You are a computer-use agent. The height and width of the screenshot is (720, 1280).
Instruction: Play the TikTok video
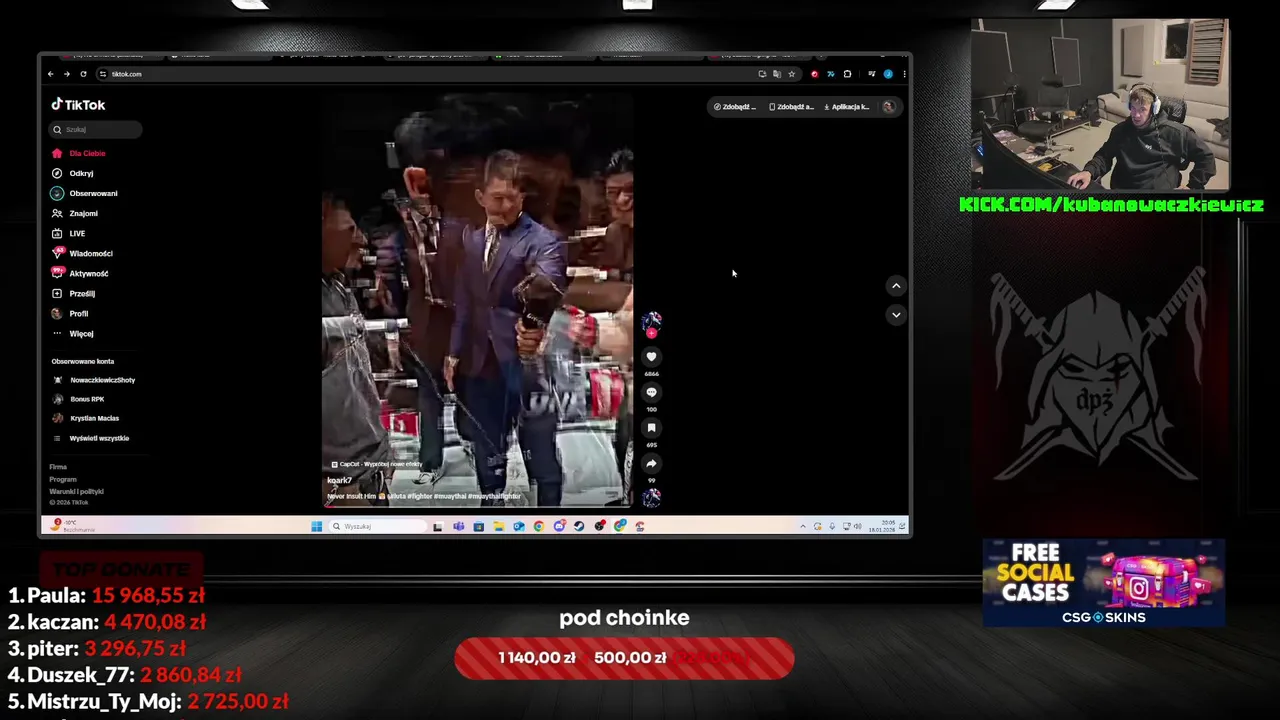click(477, 300)
